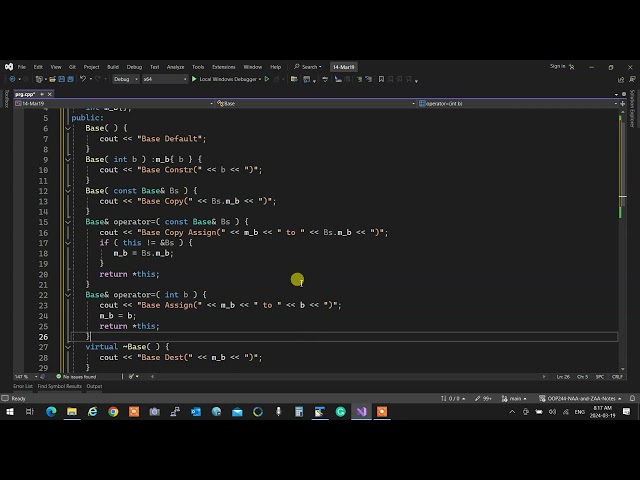Open the operator= member navigation dropdown
The width and height of the screenshot is (640, 480).
coord(518,104)
